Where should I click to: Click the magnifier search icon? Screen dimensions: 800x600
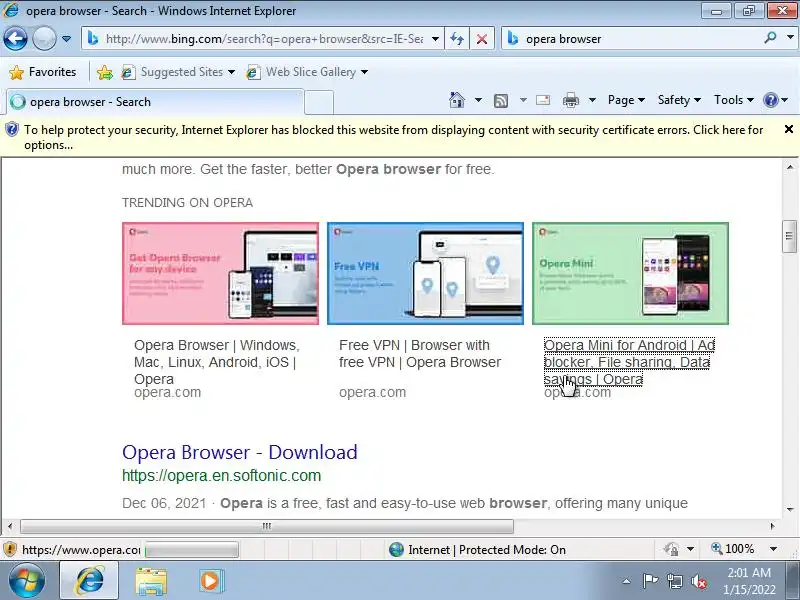pos(770,38)
